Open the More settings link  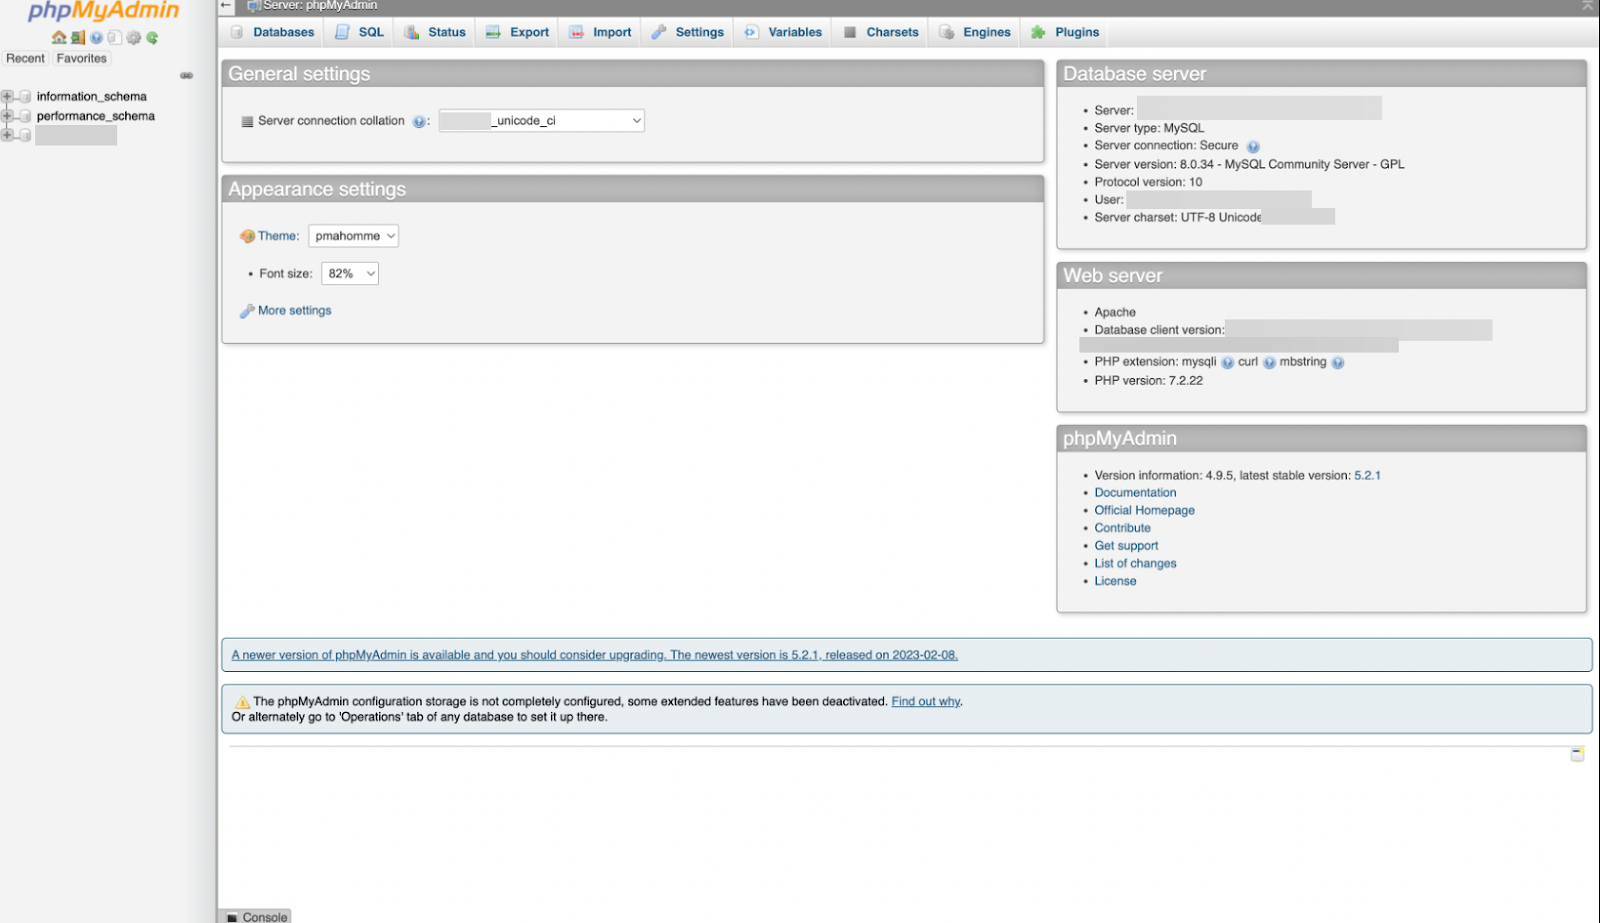(x=294, y=311)
